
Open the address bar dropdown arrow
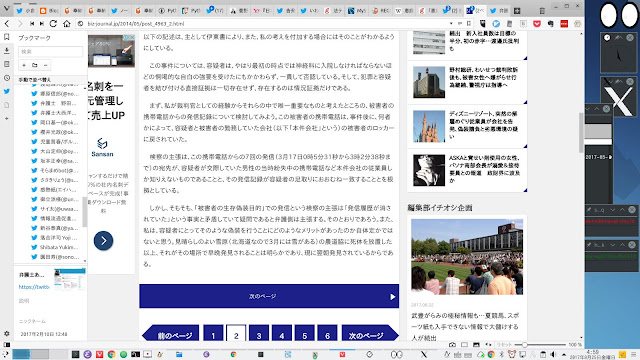point(451,24)
